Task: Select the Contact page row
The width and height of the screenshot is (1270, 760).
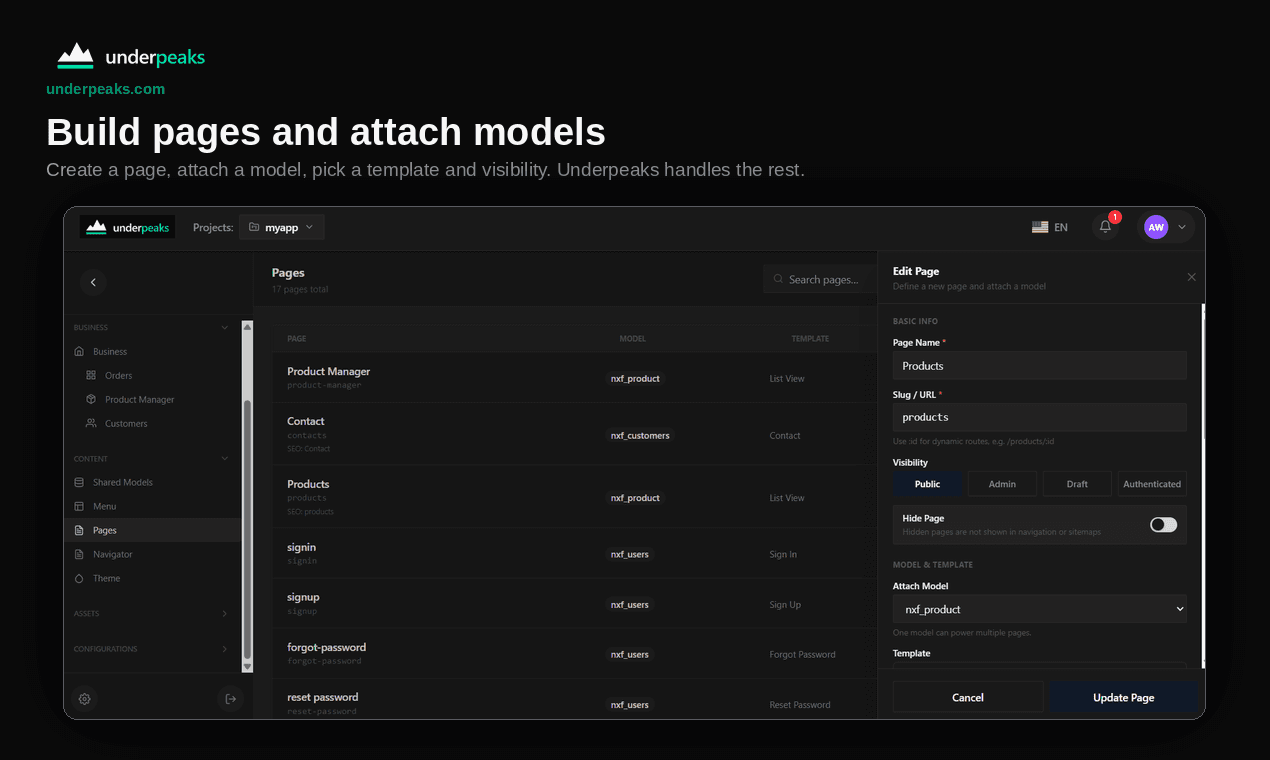Action: click(575, 434)
